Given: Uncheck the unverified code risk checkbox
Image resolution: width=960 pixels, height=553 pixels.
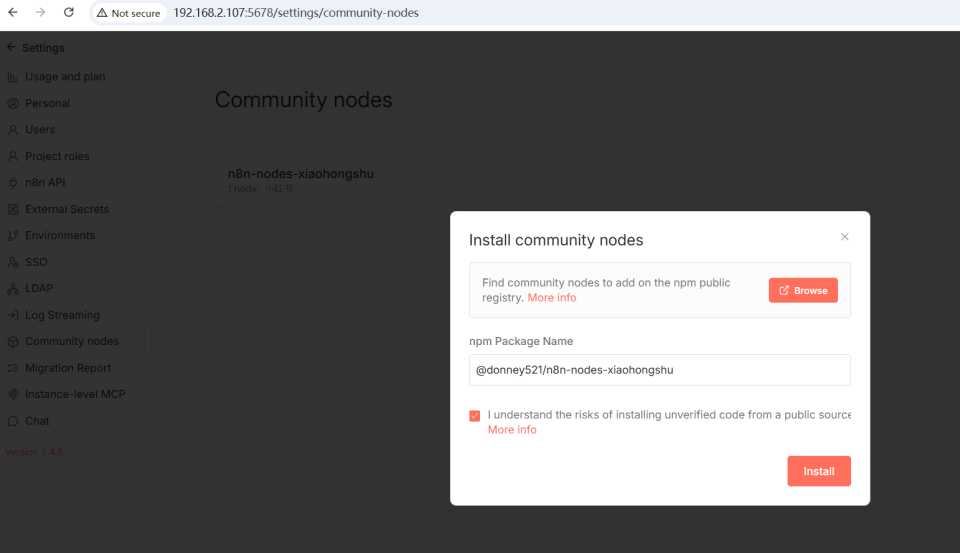Looking at the screenshot, I should [x=475, y=416].
